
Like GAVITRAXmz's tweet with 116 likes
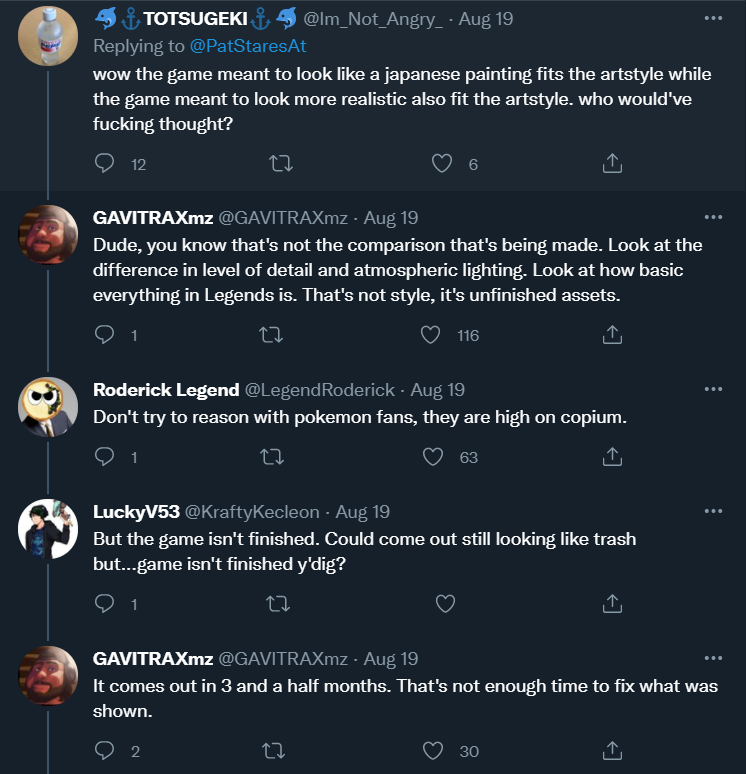pos(430,335)
